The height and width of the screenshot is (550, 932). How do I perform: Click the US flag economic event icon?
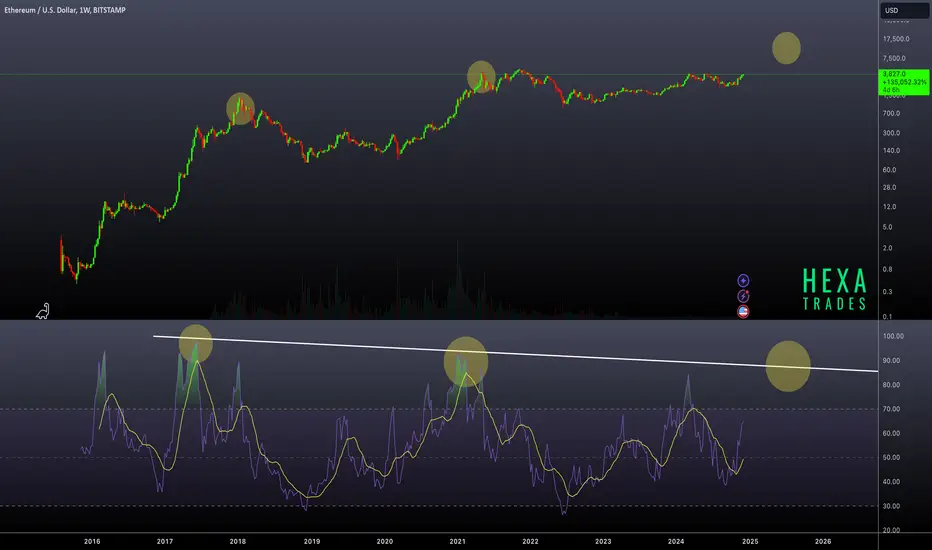tap(743, 312)
